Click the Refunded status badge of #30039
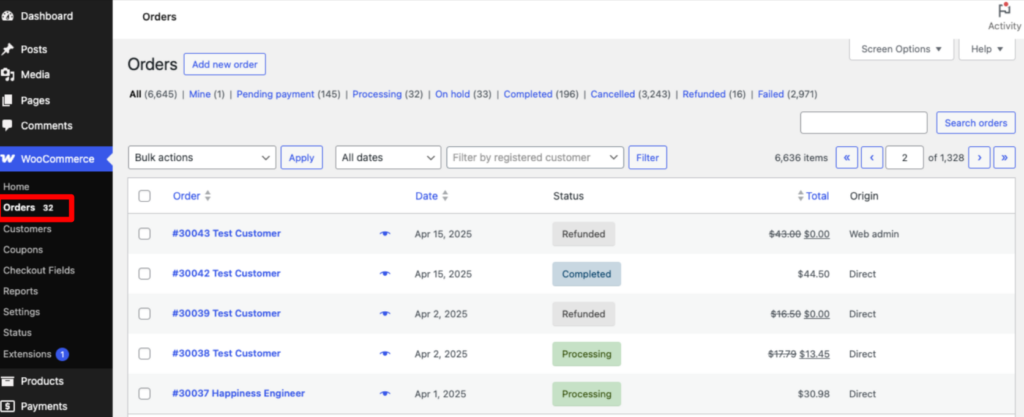Viewport: 1024px width, 417px height. click(584, 314)
